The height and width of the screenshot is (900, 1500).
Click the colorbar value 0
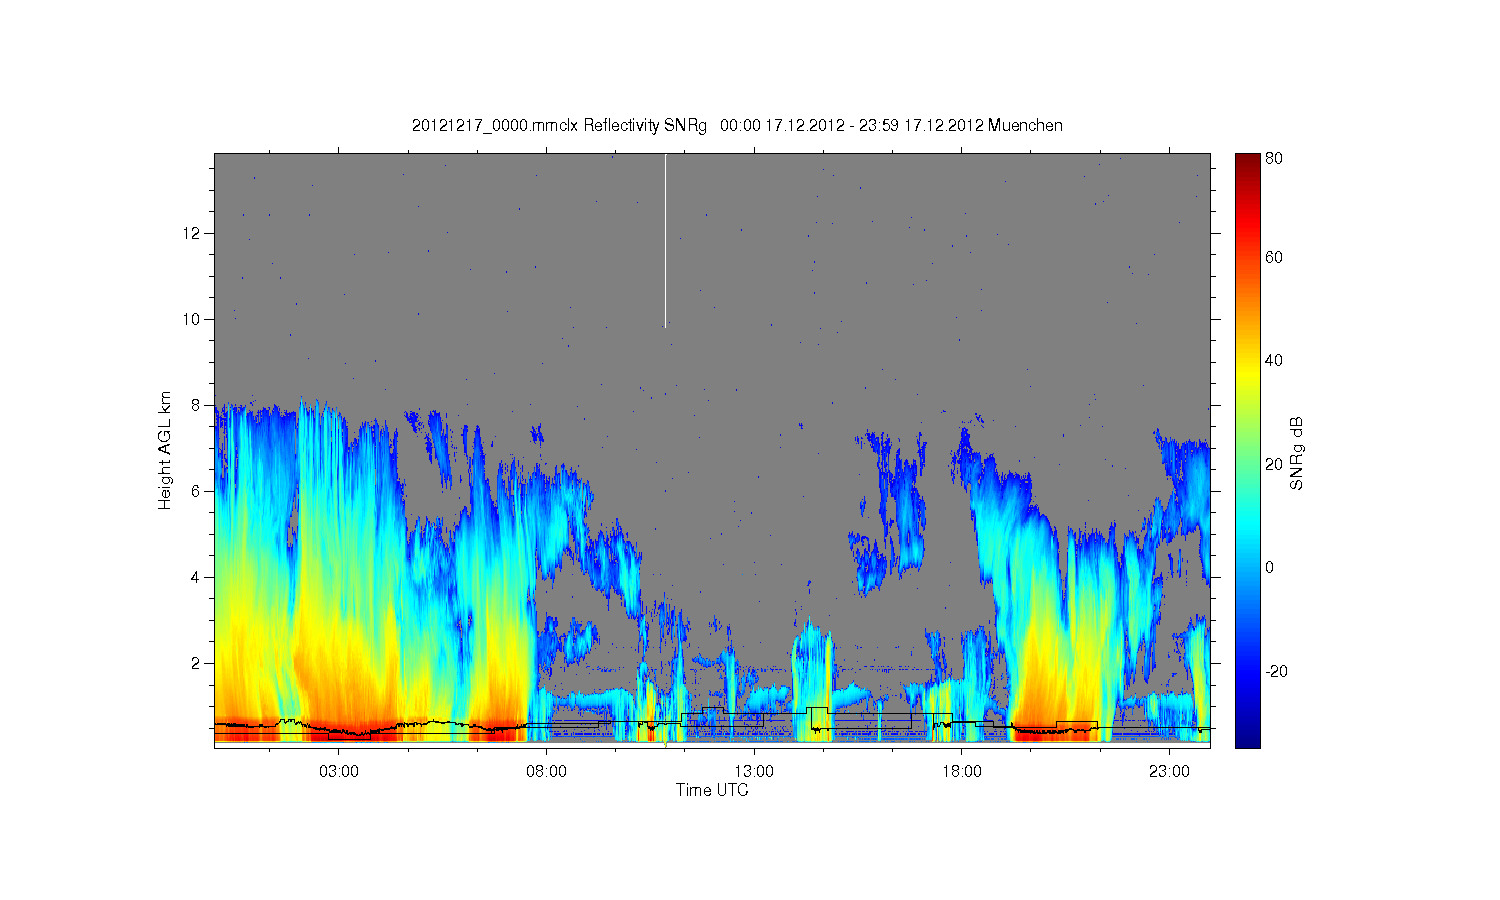pos(1270,568)
